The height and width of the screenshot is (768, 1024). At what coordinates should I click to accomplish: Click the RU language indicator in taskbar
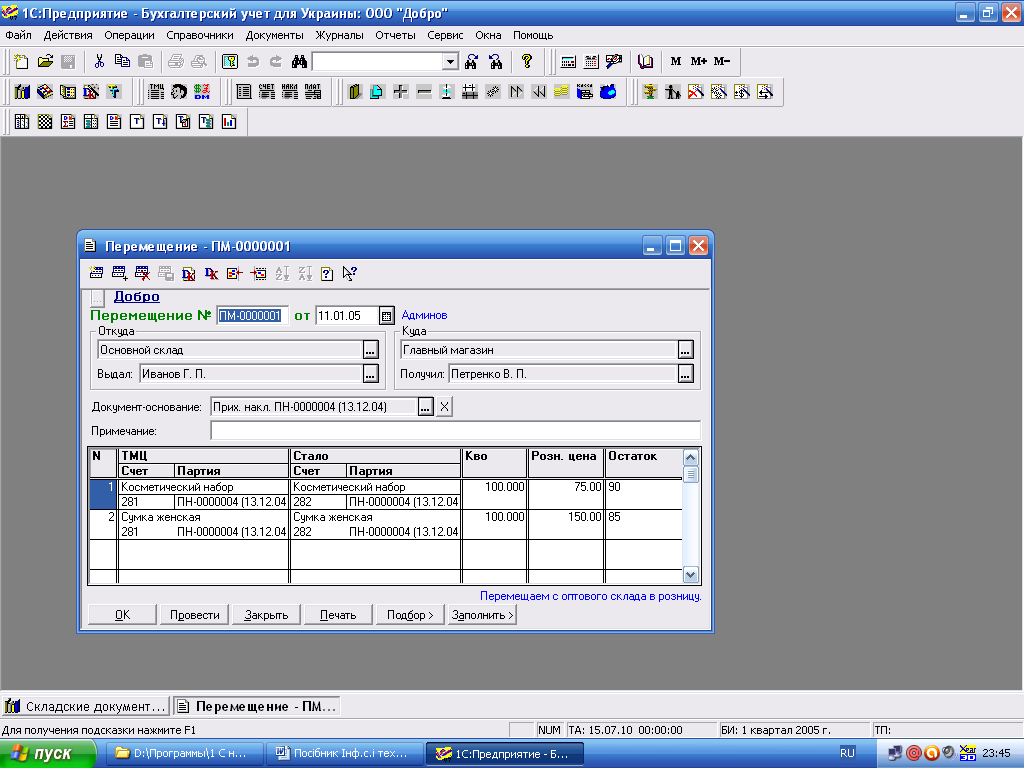pyautogui.click(x=847, y=753)
